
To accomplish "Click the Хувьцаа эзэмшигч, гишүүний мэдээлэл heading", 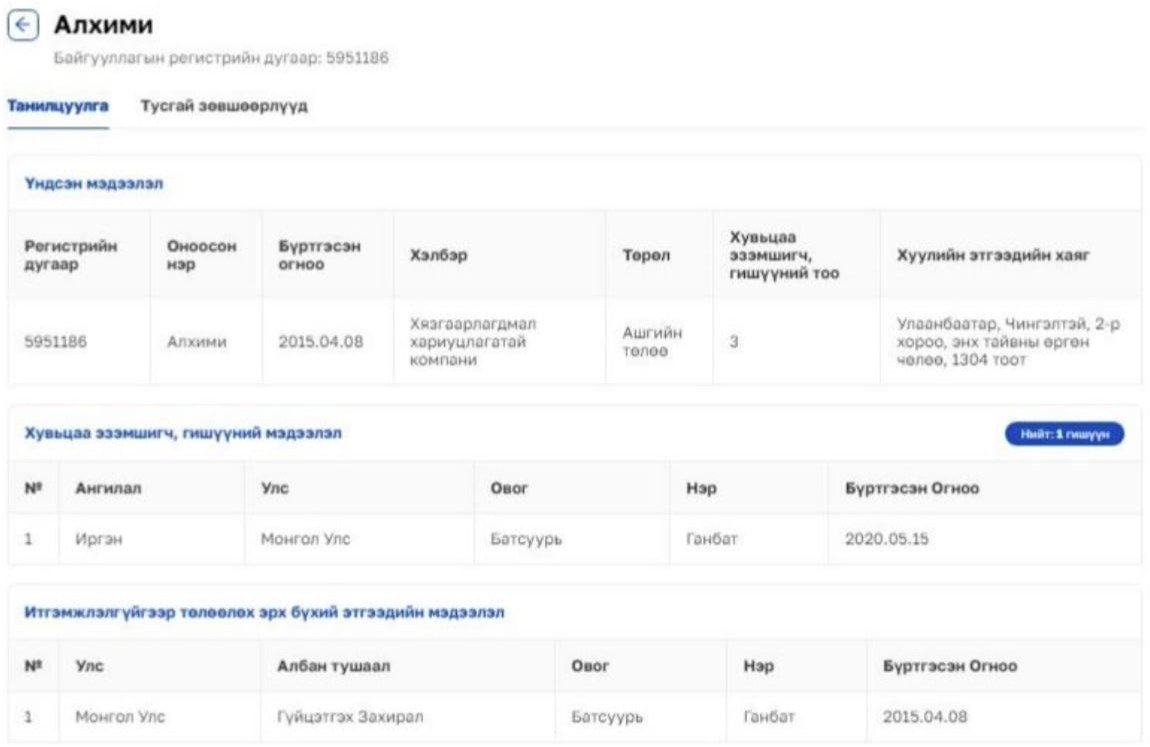I will point(183,433).
